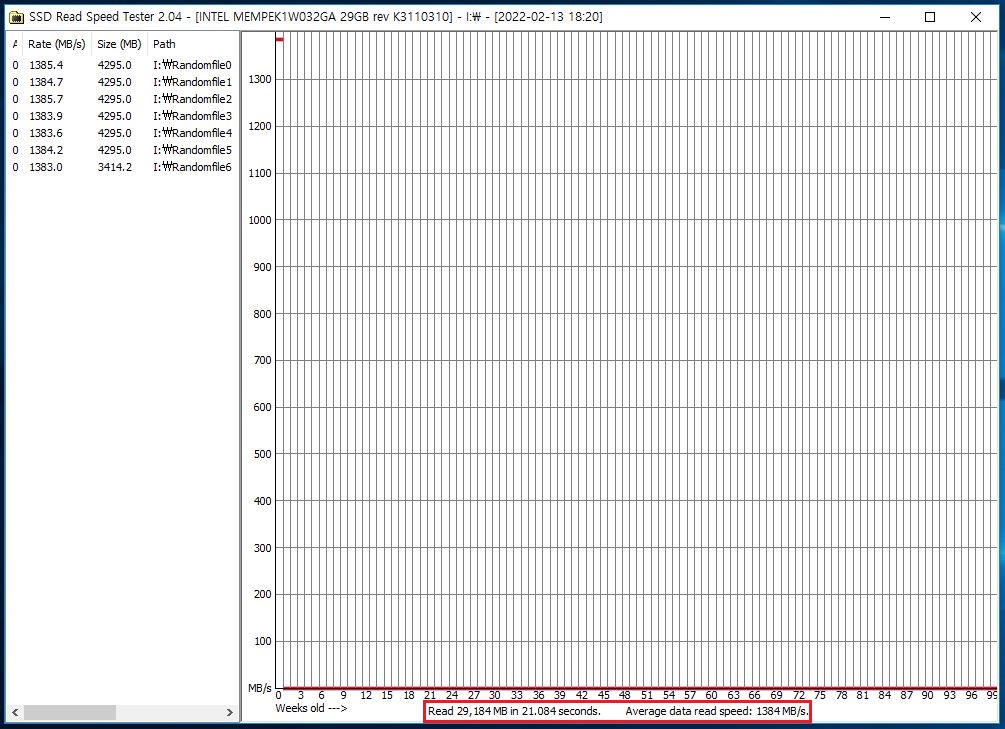Click the file list scroll right arrow
Screen dimensions: 1005x729
click(x=229, y=712)
